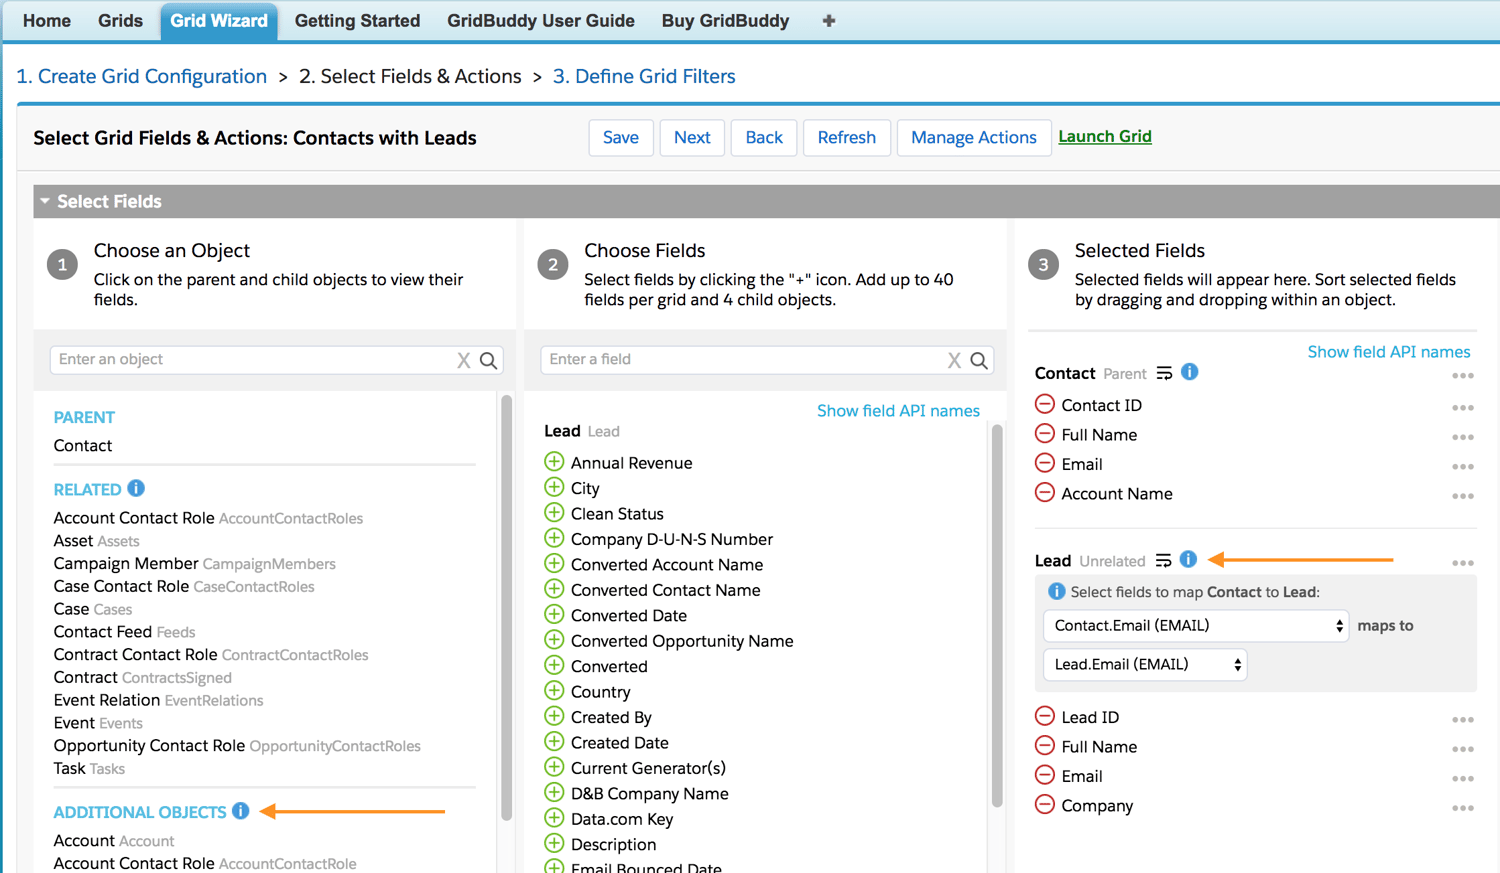The image size is (1500, 873).
Task: Open the Getting Started tab
Action: click(x=357, y=21)
